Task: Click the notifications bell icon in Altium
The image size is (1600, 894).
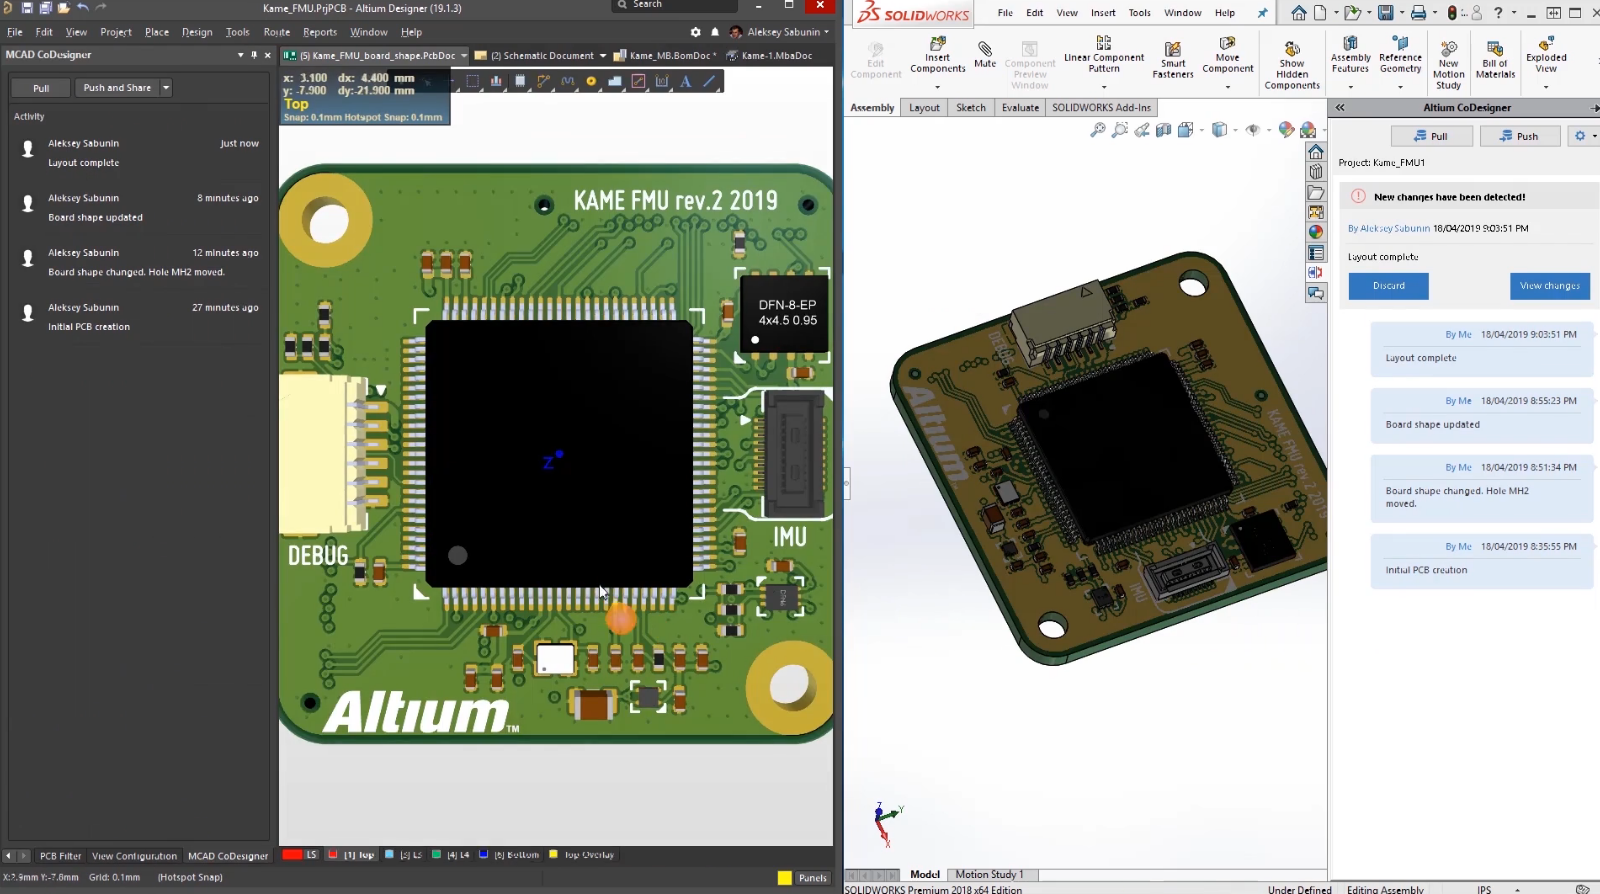Action: 715,32
